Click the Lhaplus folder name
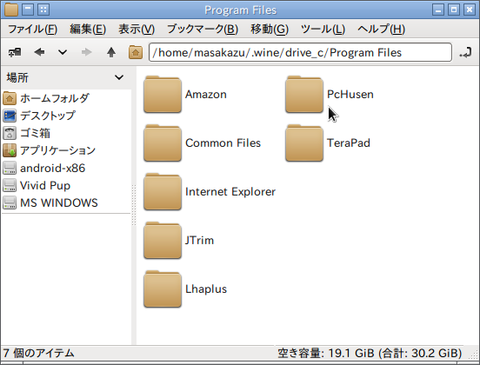Screen dimensions: 480x365 (x=206, y=289)
